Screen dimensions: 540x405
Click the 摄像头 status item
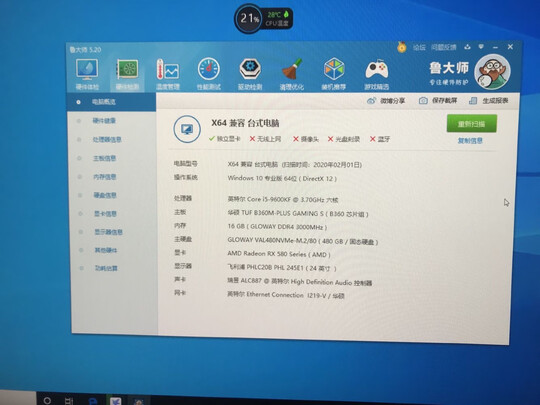[x=306, y=139]
